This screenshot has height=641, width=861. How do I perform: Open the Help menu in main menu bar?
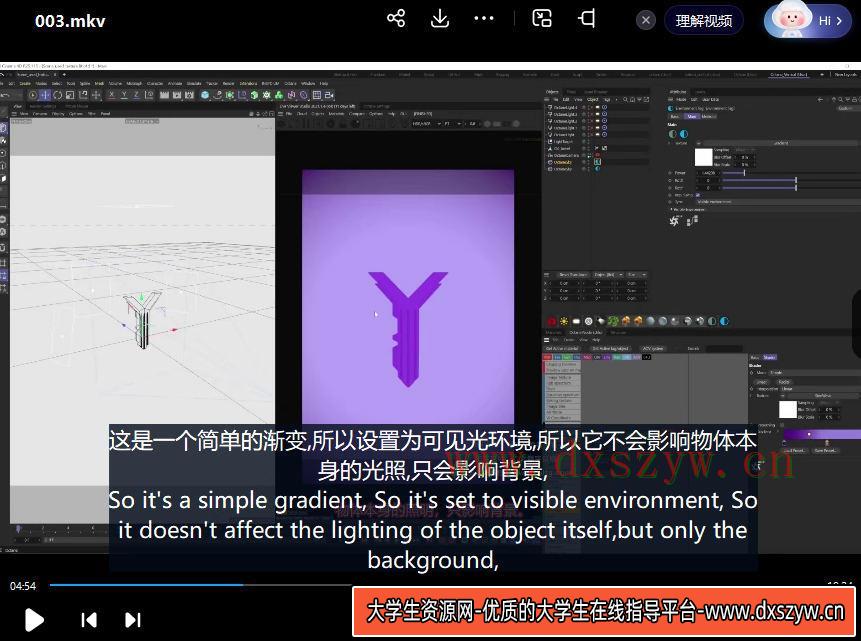[323, 83]
